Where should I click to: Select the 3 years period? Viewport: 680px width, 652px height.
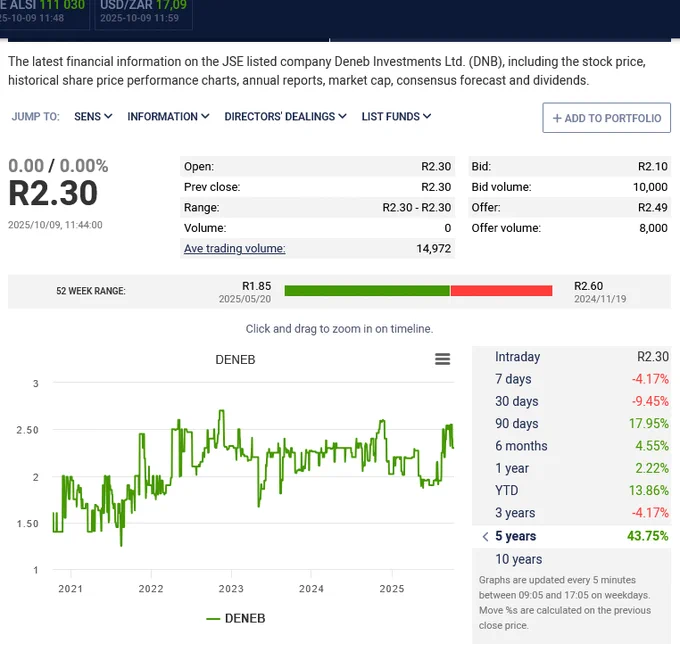[x=515, y=513]
